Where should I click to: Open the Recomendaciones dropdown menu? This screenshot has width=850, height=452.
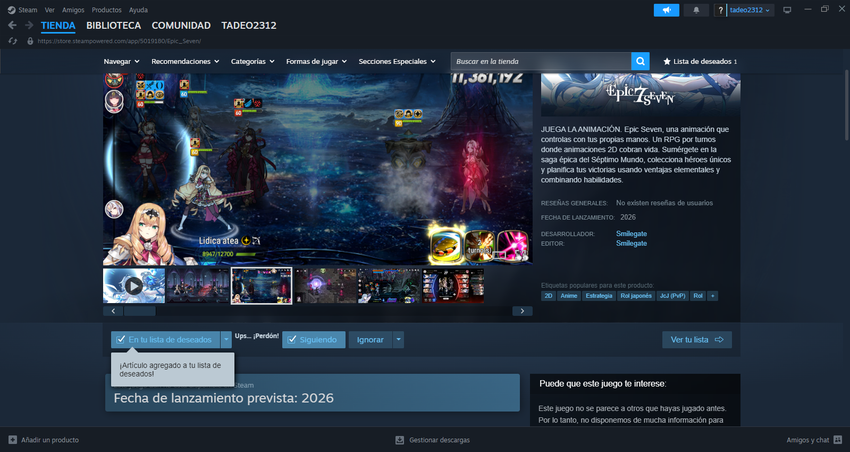click(x=185, y=62)
